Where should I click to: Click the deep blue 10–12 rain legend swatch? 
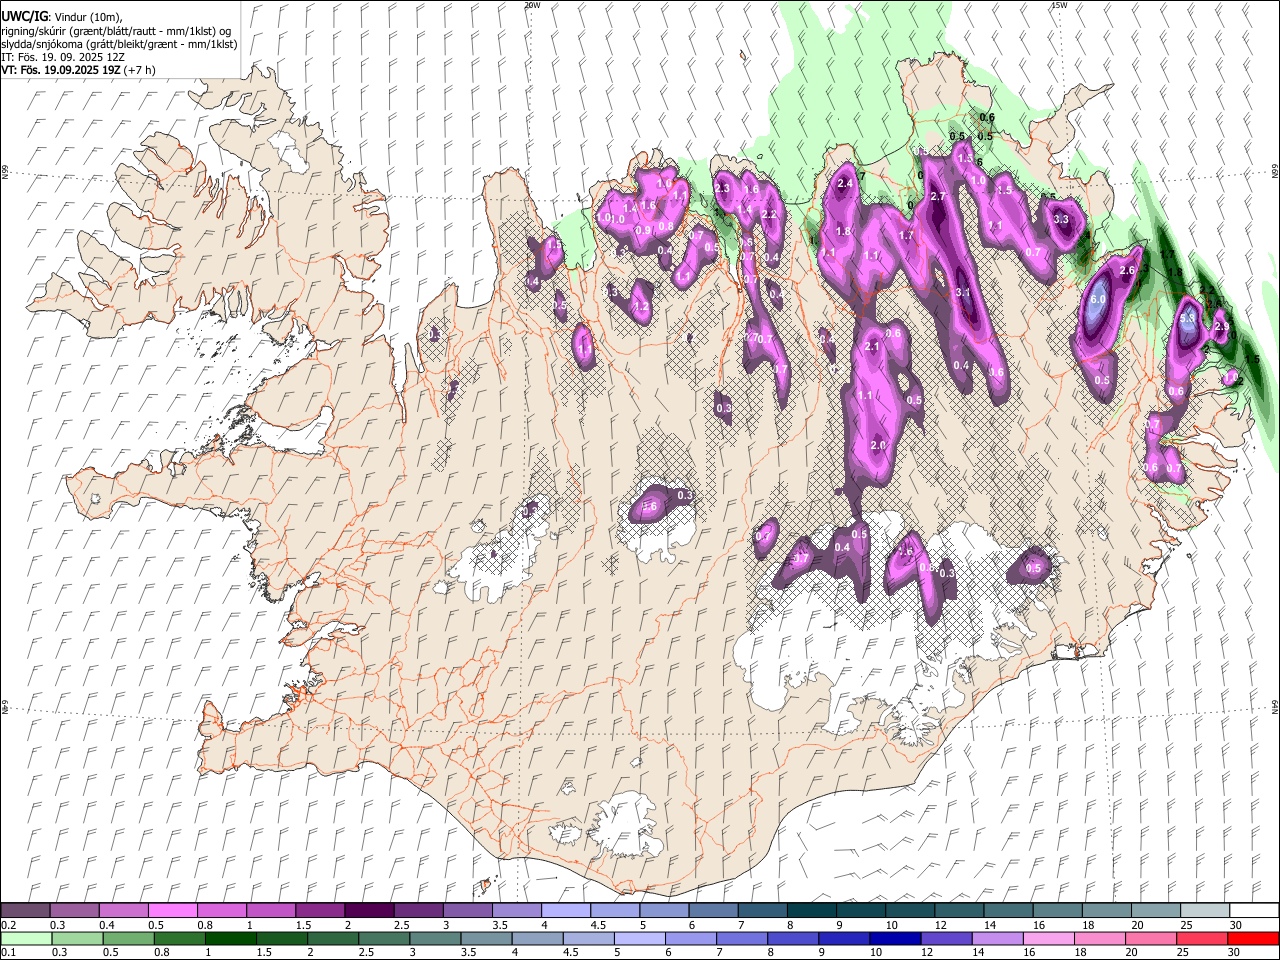[x=895, y=939]
